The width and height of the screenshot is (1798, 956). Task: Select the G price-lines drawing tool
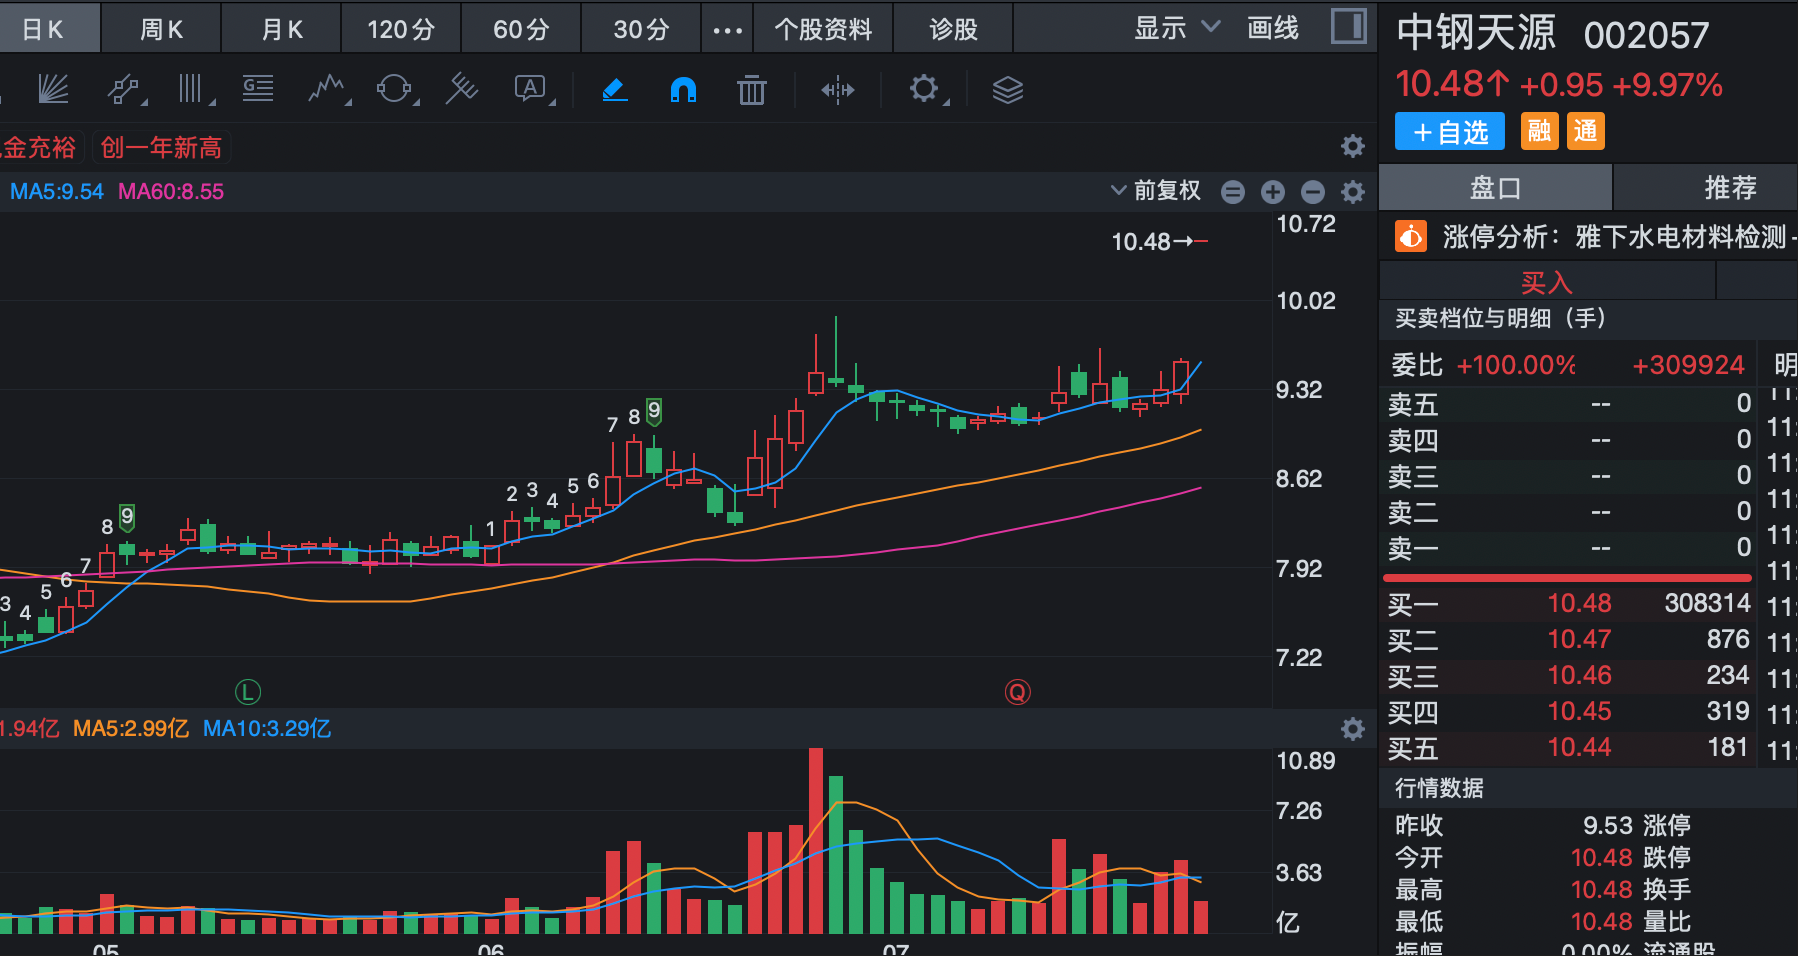pyautogui.click(x=258, y=90)
